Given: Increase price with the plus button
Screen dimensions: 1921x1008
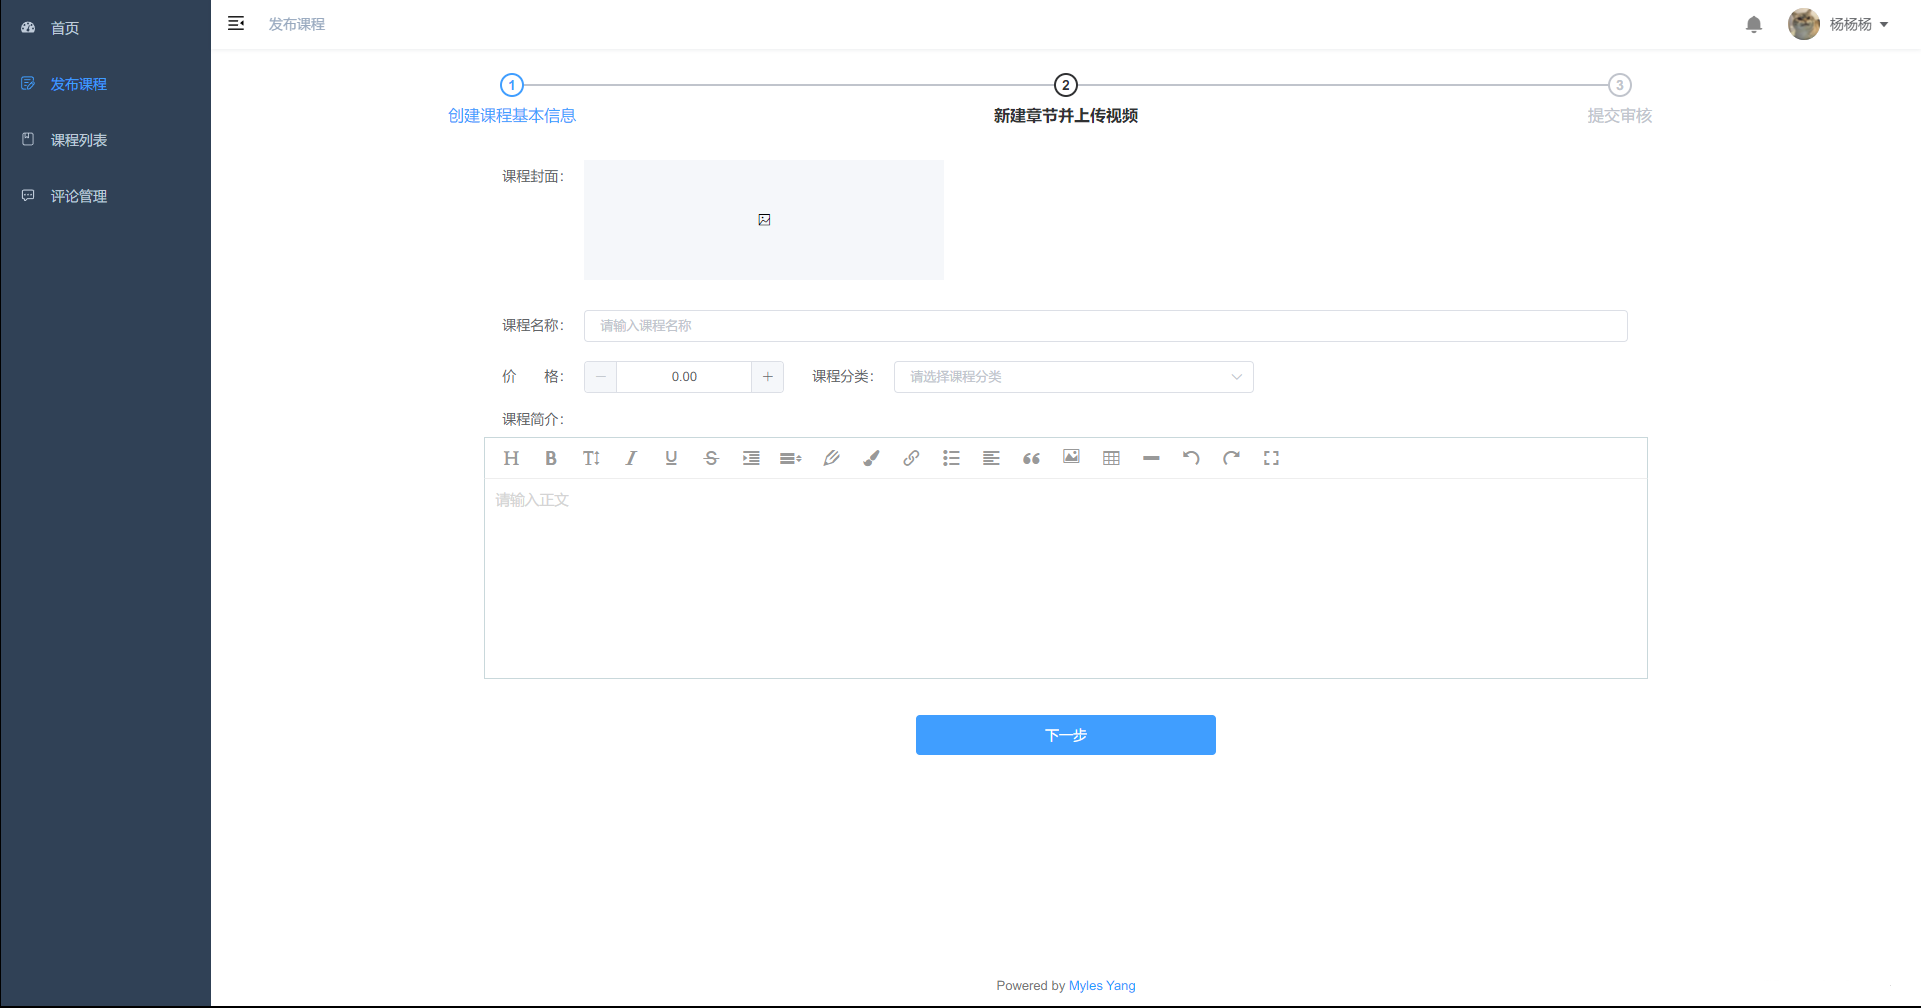Looking at the screenshot, I should click(x=767, y=377).
